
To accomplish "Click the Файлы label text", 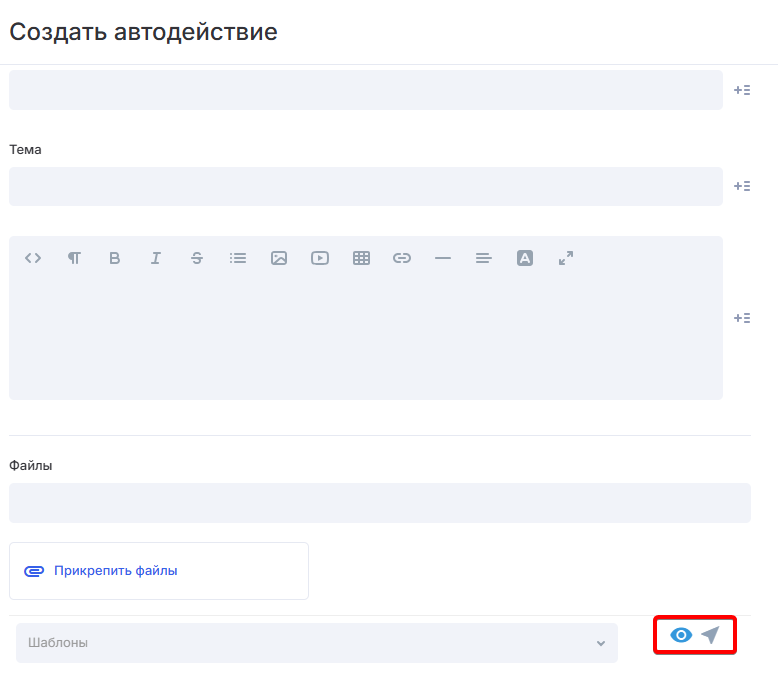I will click(x=31, y=466).
